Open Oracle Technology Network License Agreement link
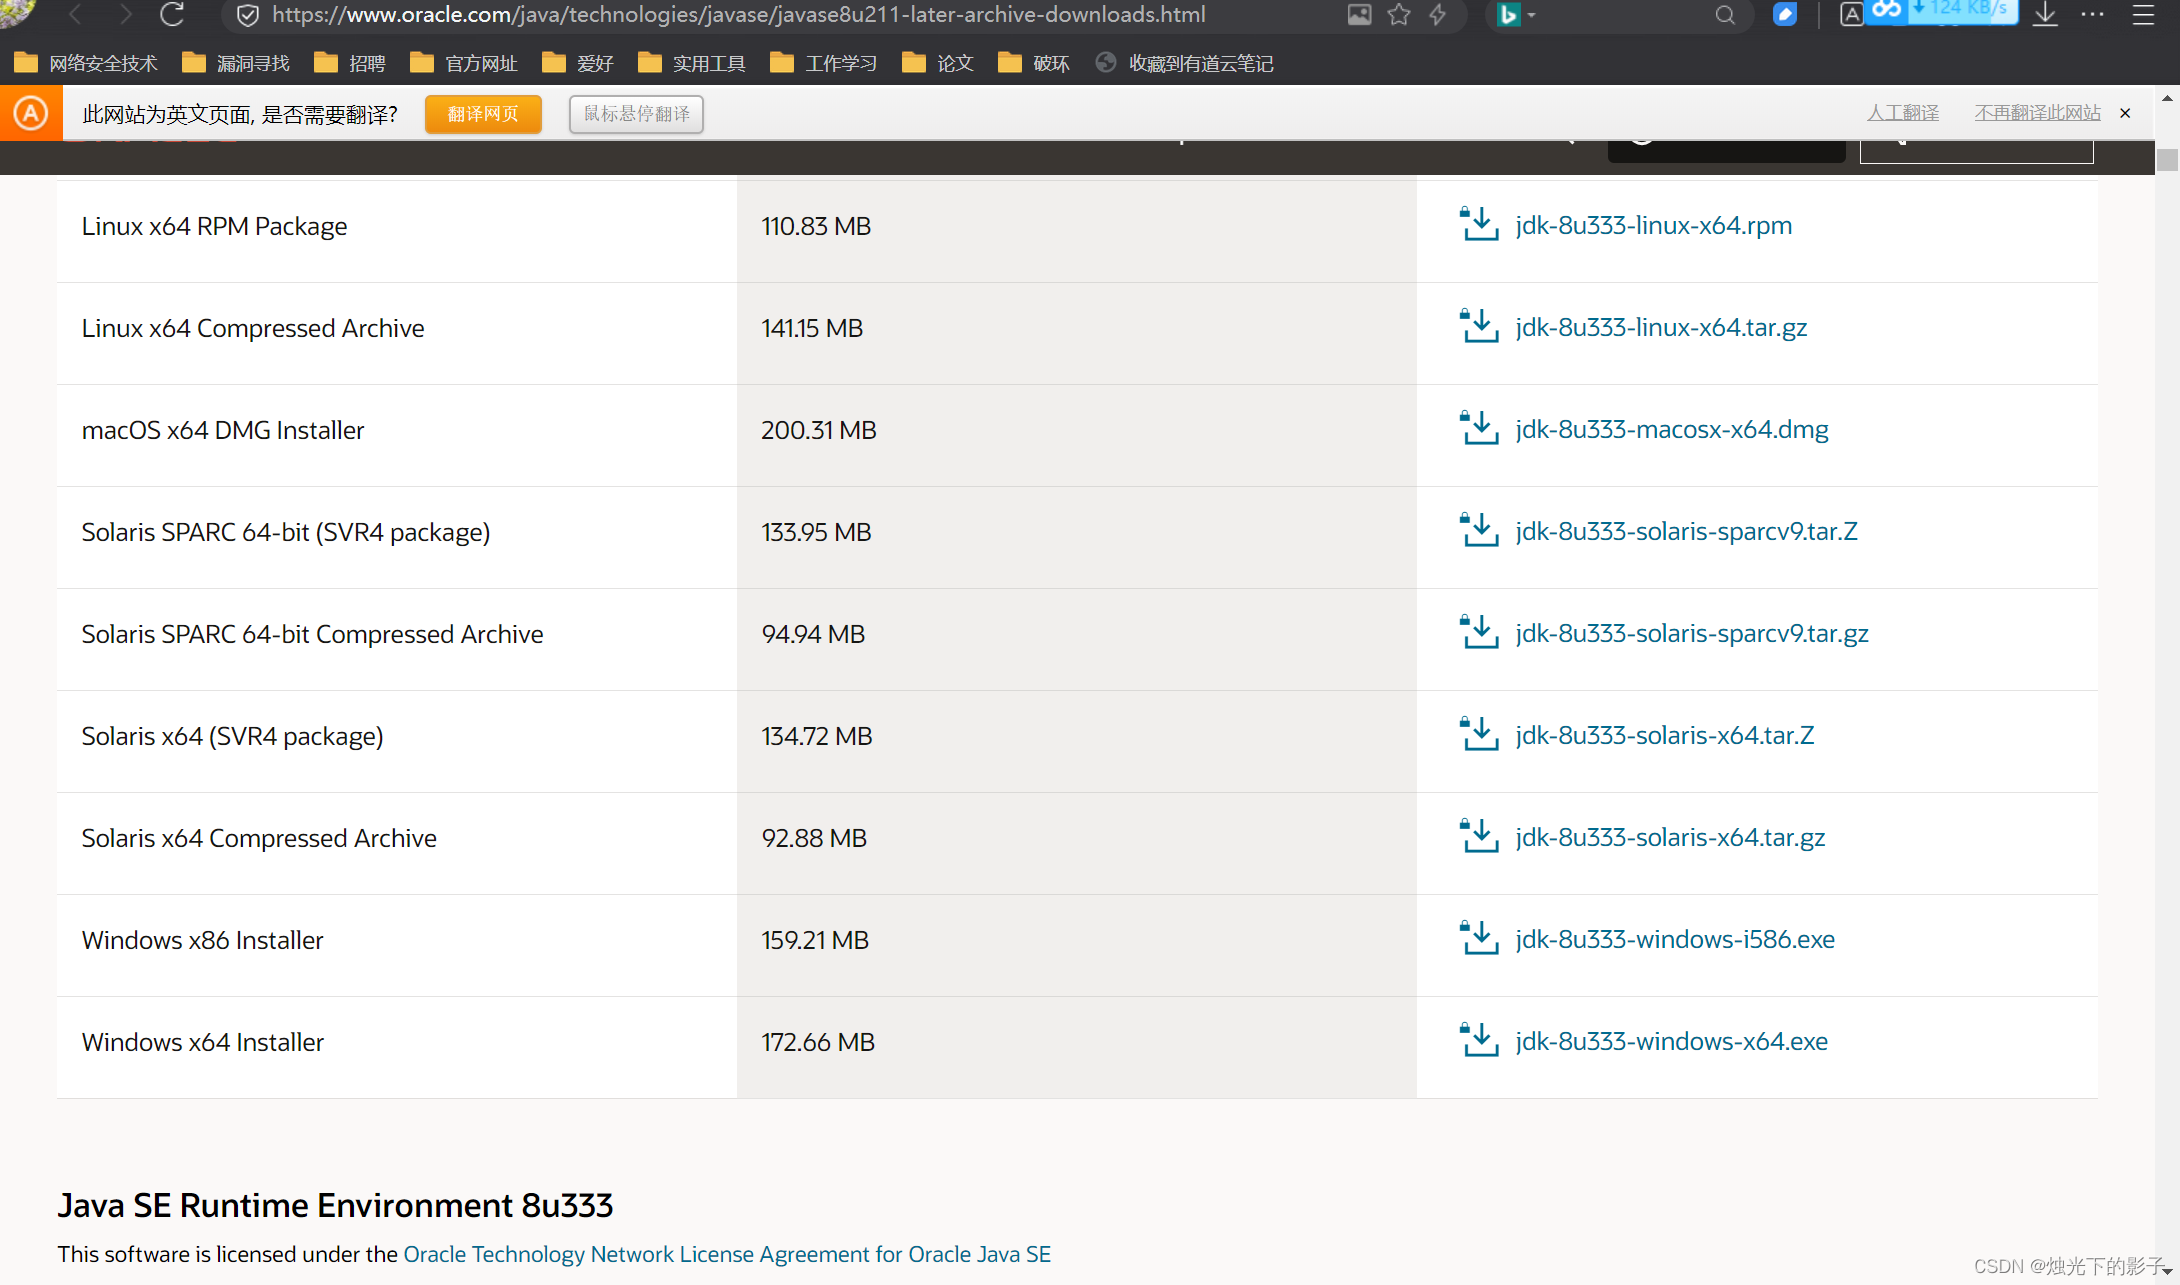 point(727,1255)
